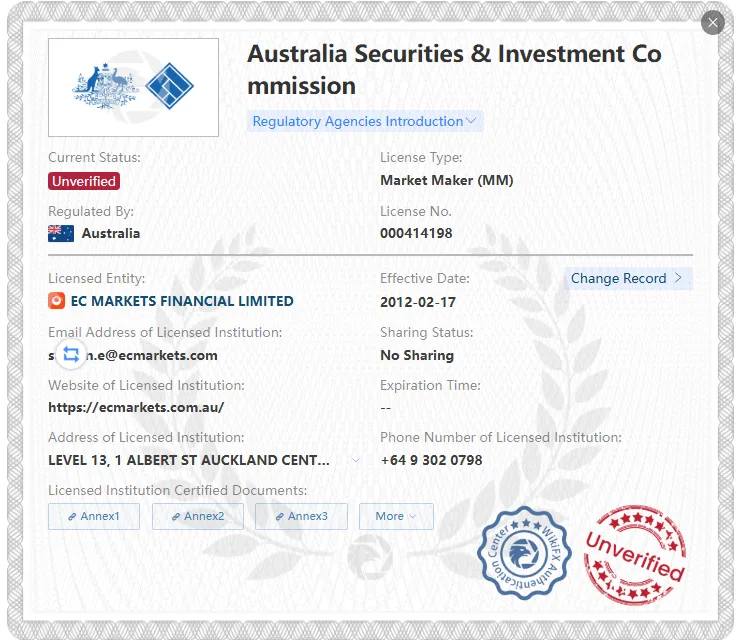Open Annex3 certified document
The width and height of the screenshot is (741, 643).
click(301, 516)
